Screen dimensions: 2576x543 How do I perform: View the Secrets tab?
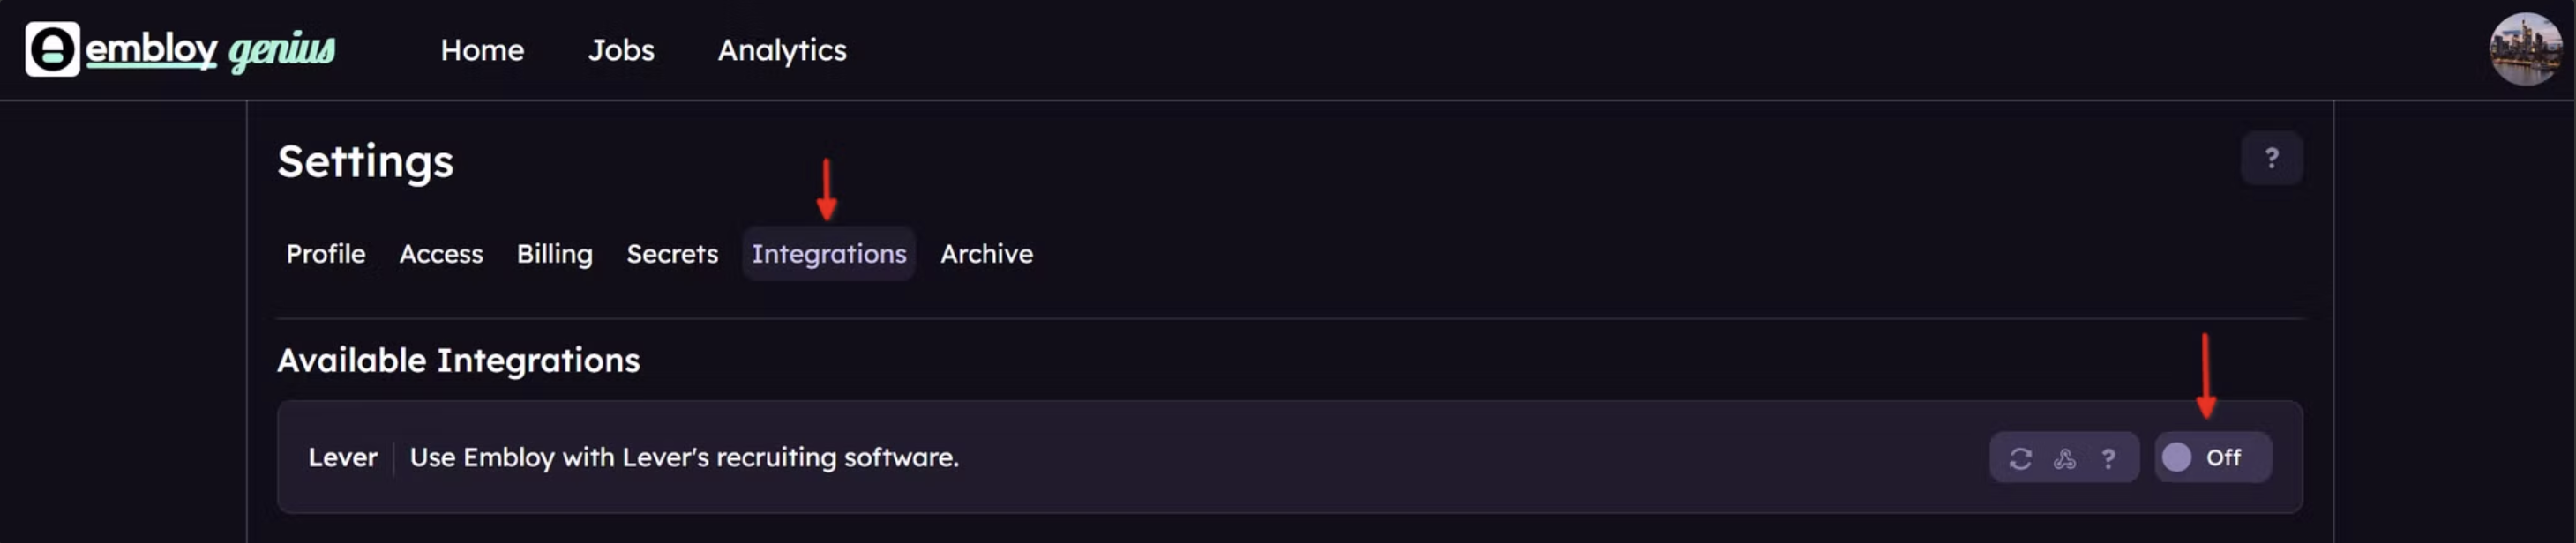[x=672, y=254]
